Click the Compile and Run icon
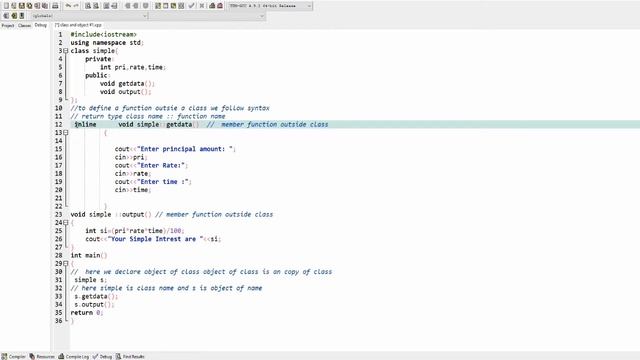The image size is (640, 360). (x=173, y=6)
